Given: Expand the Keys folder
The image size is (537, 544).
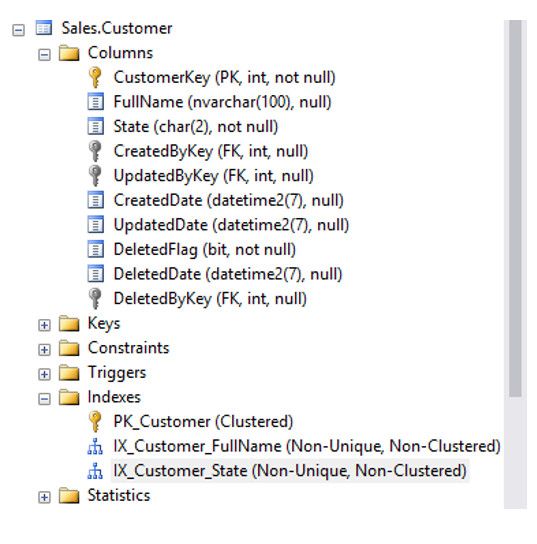Looking at the screenshot, I should click(x=44, y=325).
